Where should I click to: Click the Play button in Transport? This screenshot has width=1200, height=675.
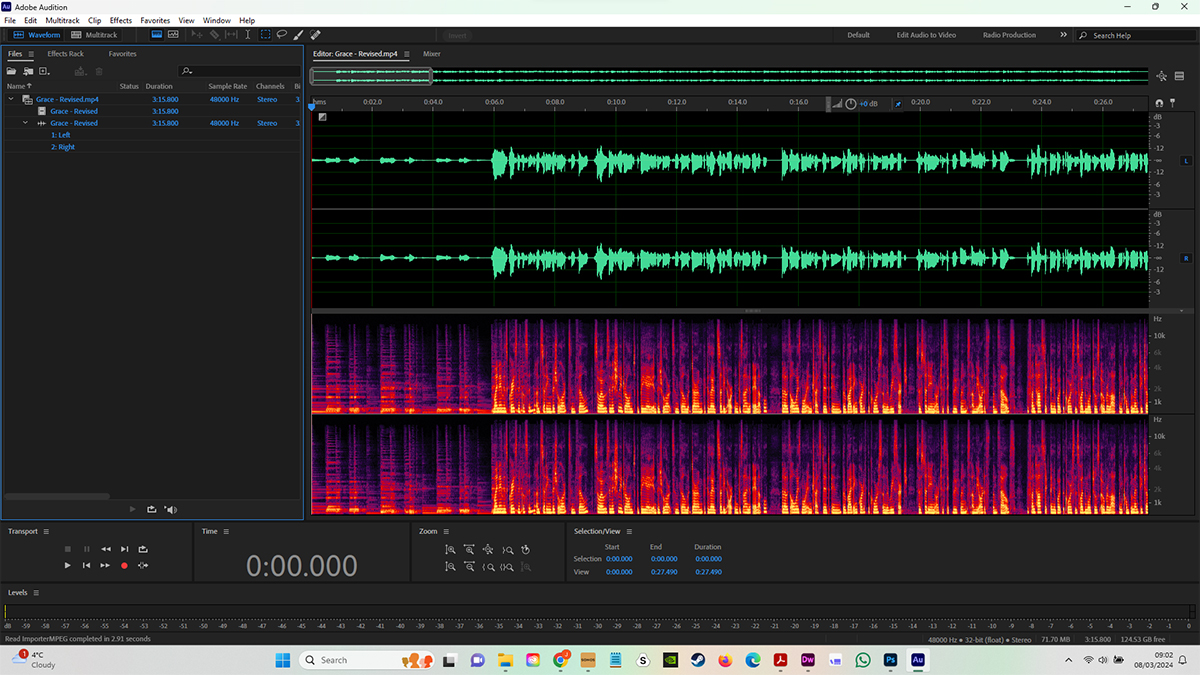coord(67,565)
